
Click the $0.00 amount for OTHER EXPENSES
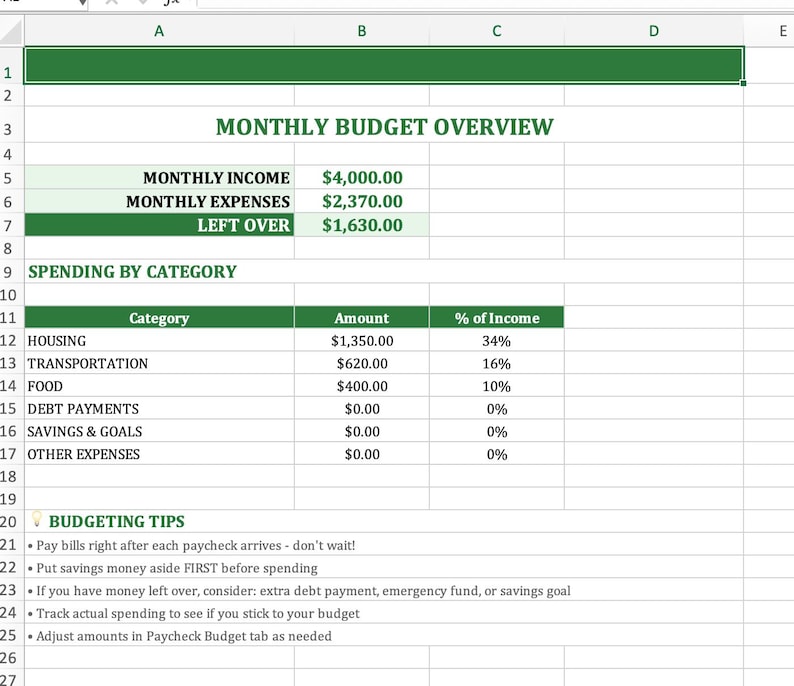click(362, 454)
